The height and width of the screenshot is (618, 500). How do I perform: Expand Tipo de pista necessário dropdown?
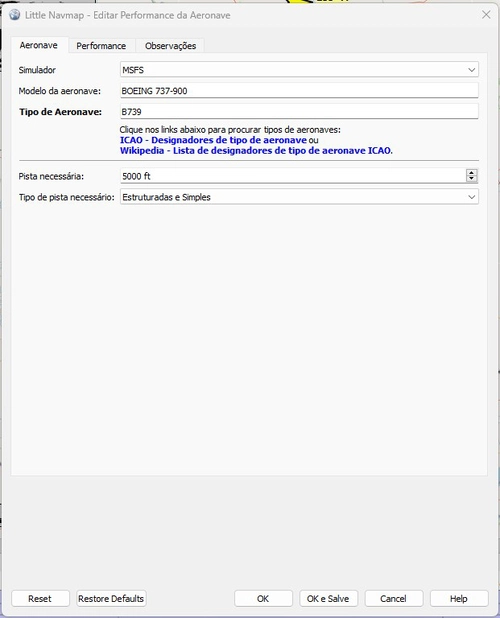299,197
